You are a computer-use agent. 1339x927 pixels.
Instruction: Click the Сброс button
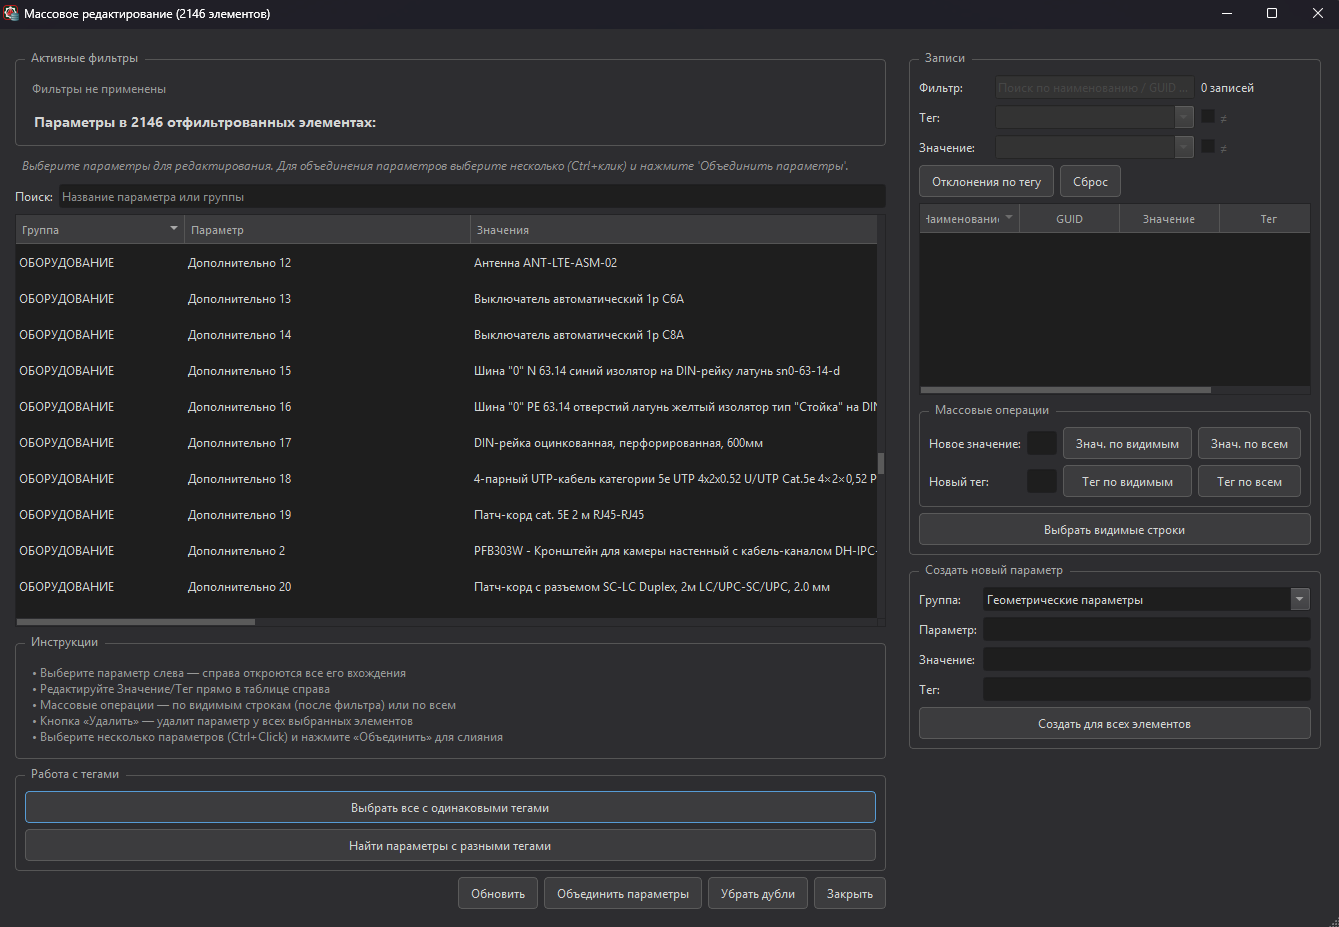pos(1090,182)
